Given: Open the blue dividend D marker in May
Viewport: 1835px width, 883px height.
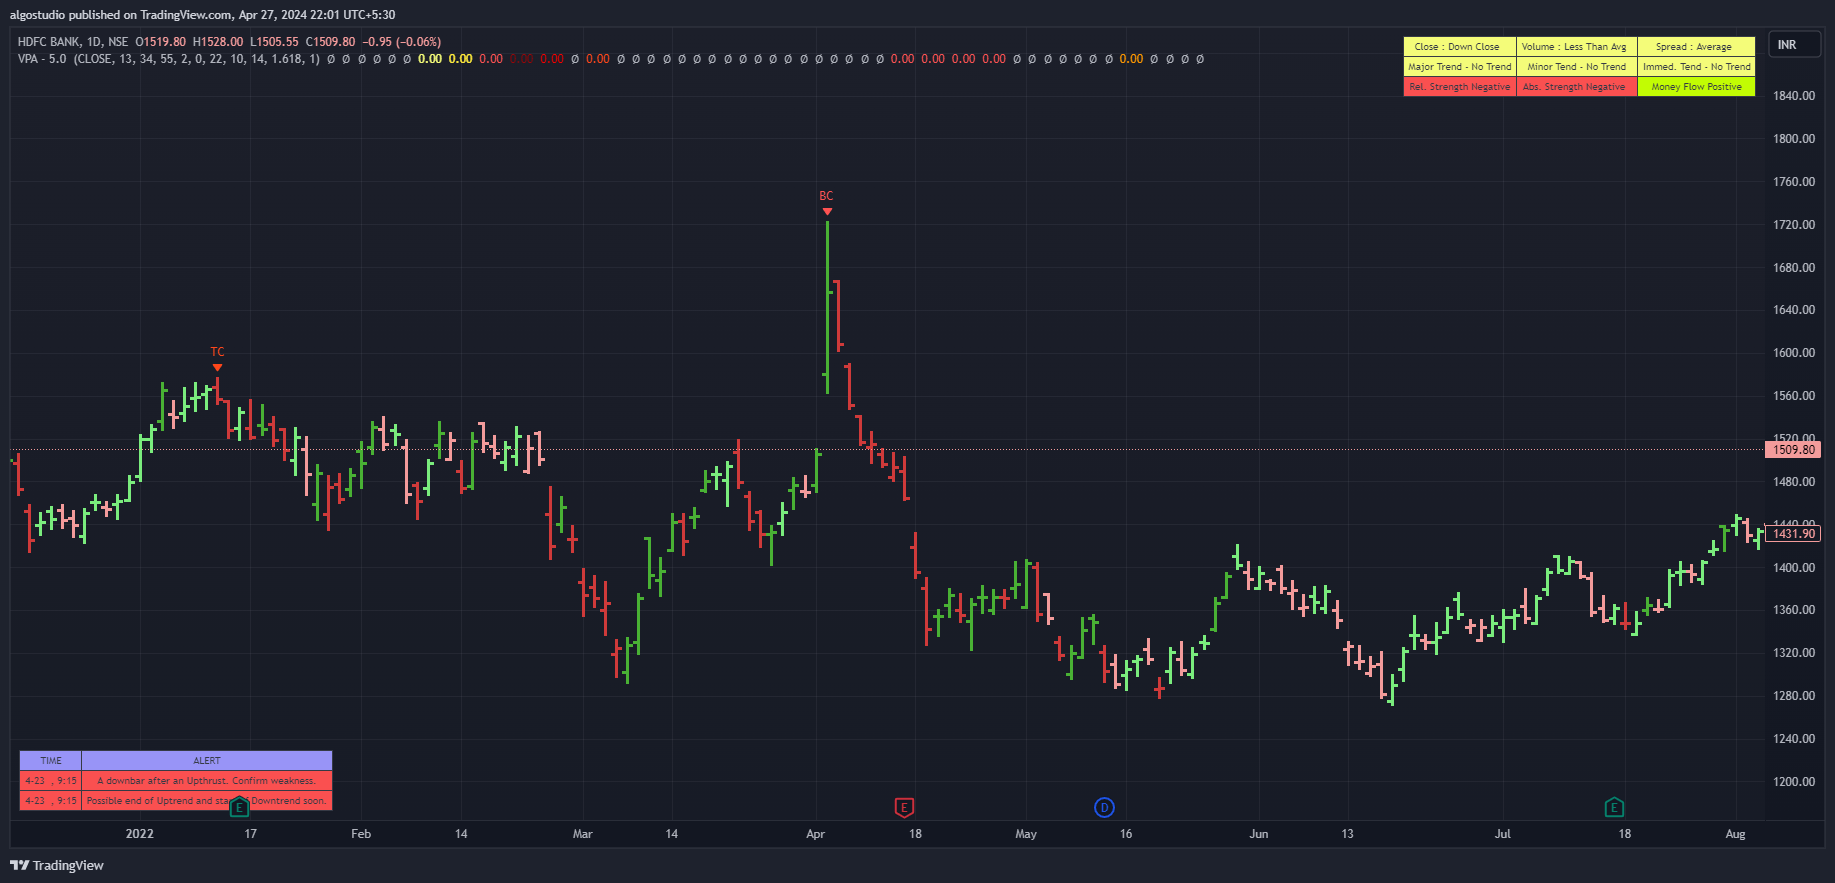Looking at the screenshot, I should 1104,807.
